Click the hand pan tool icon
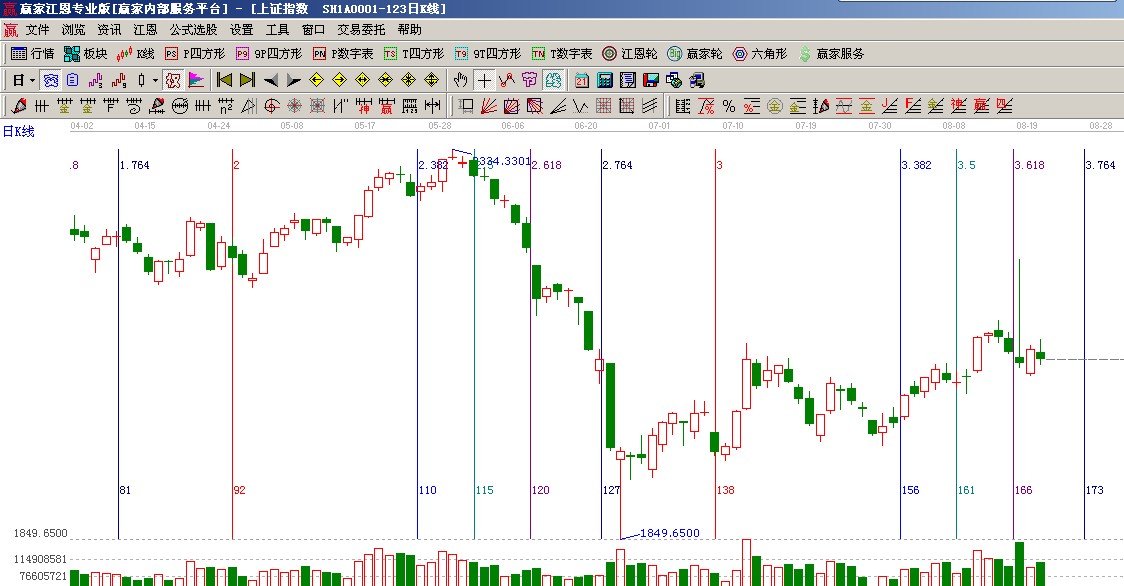Screen dimensions: 1124x586 (461, 80)
